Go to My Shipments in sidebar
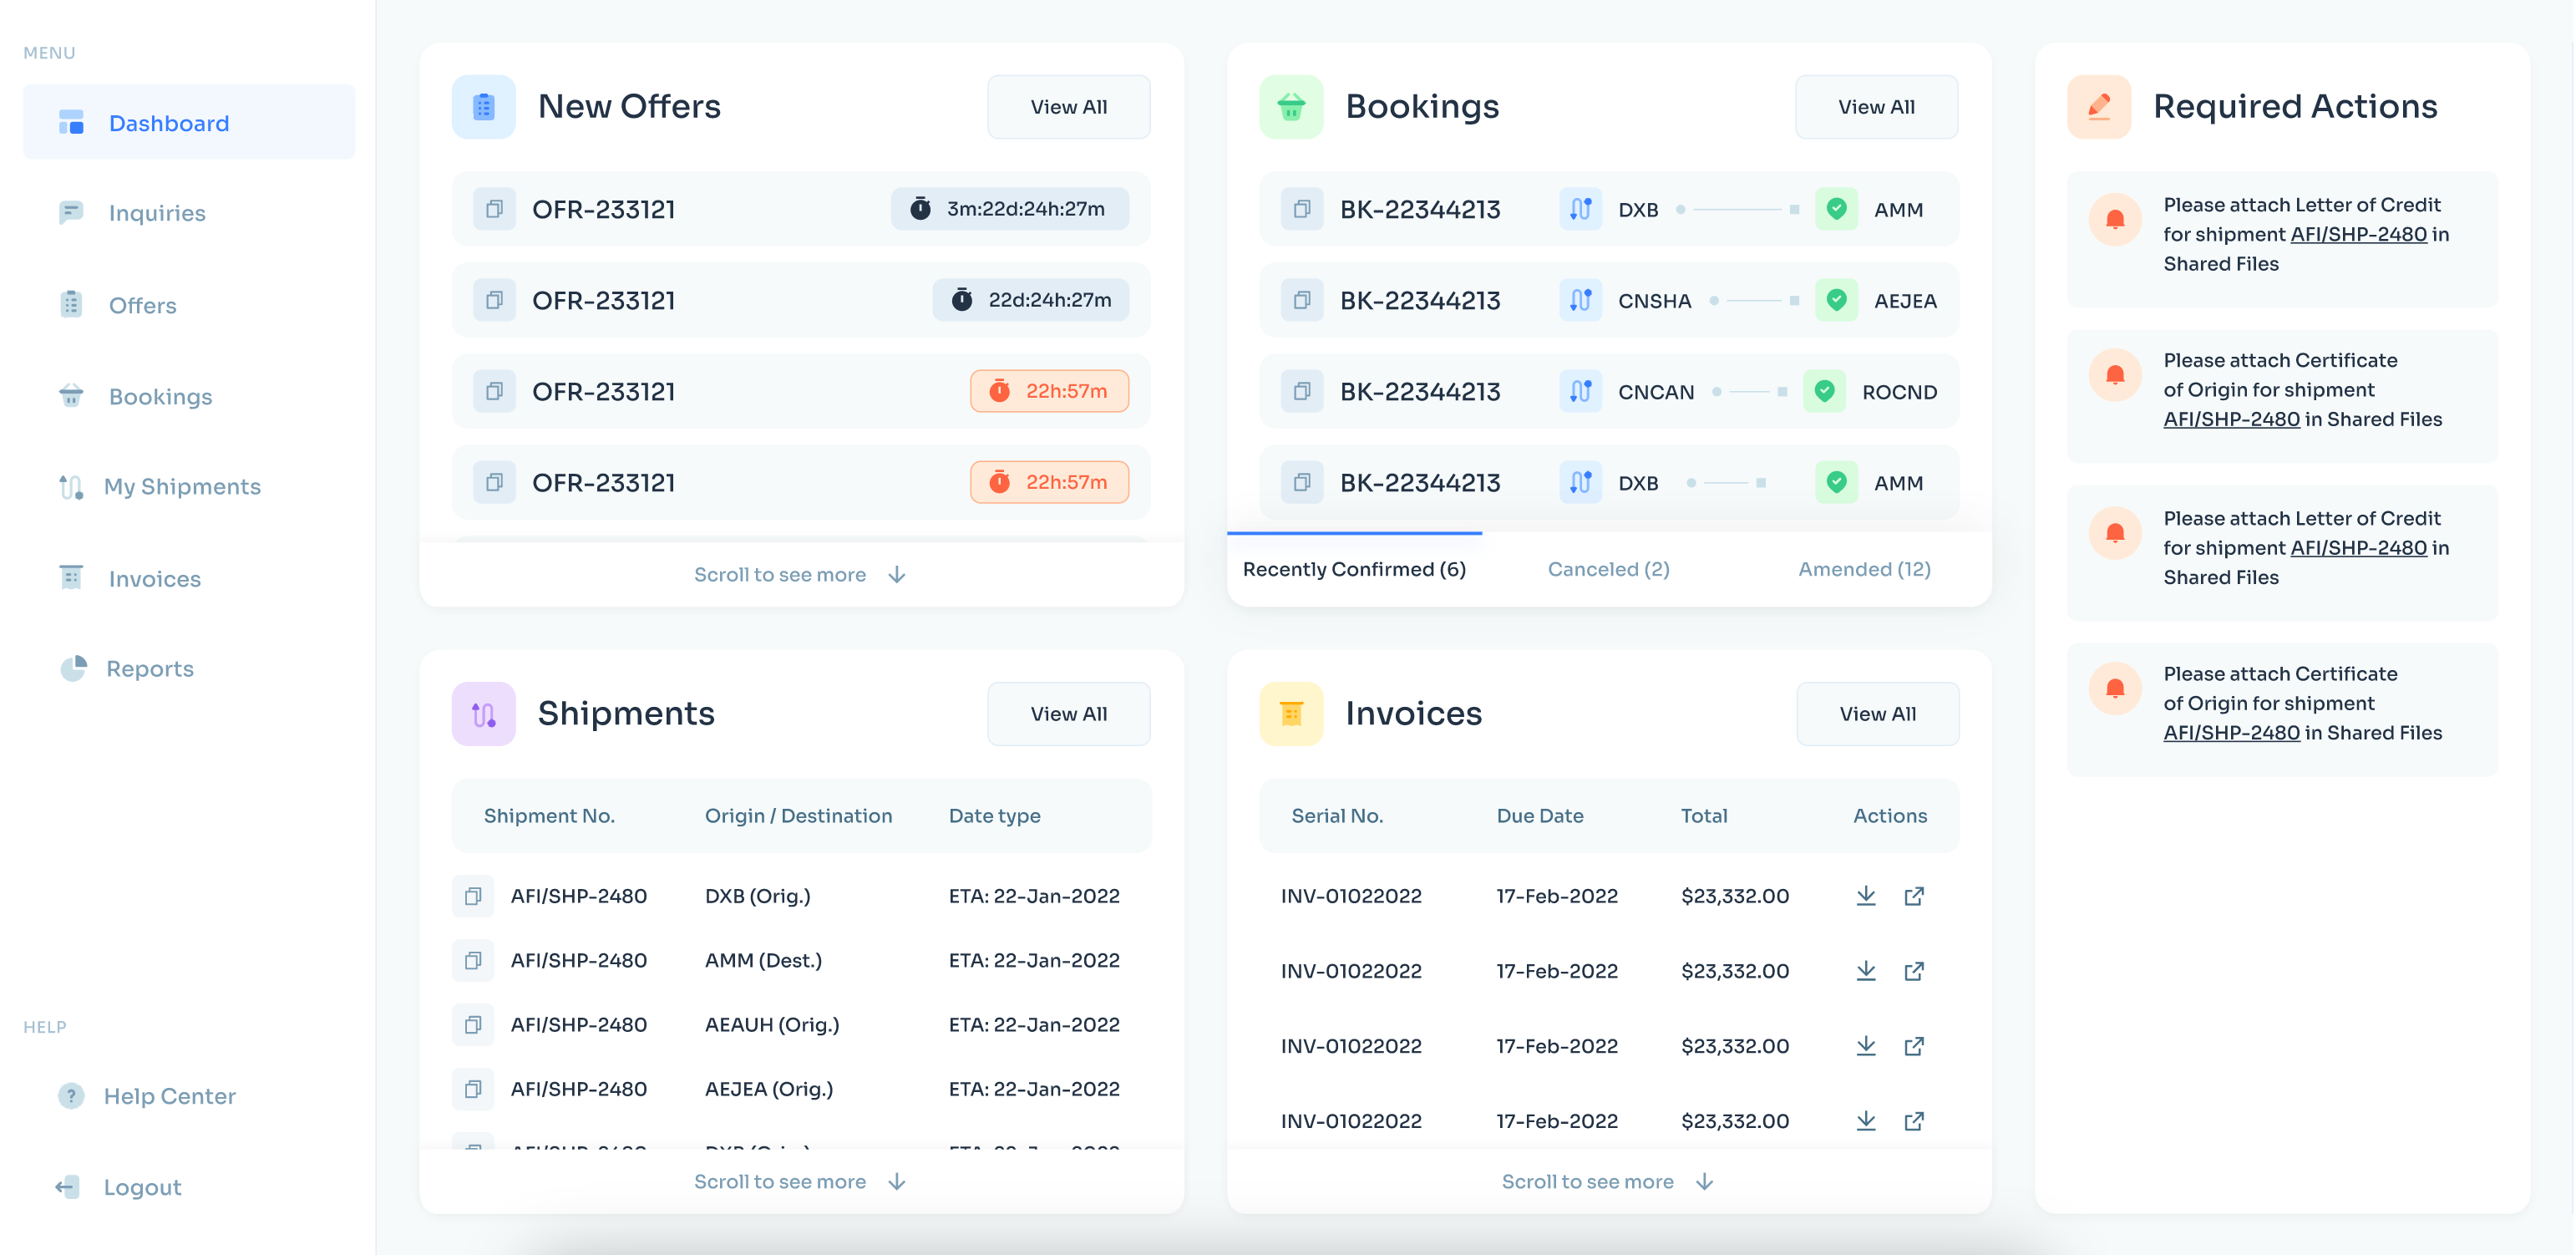Image resolution: width=2576 pixels, height=1255 pixels. tap(181, 486)
